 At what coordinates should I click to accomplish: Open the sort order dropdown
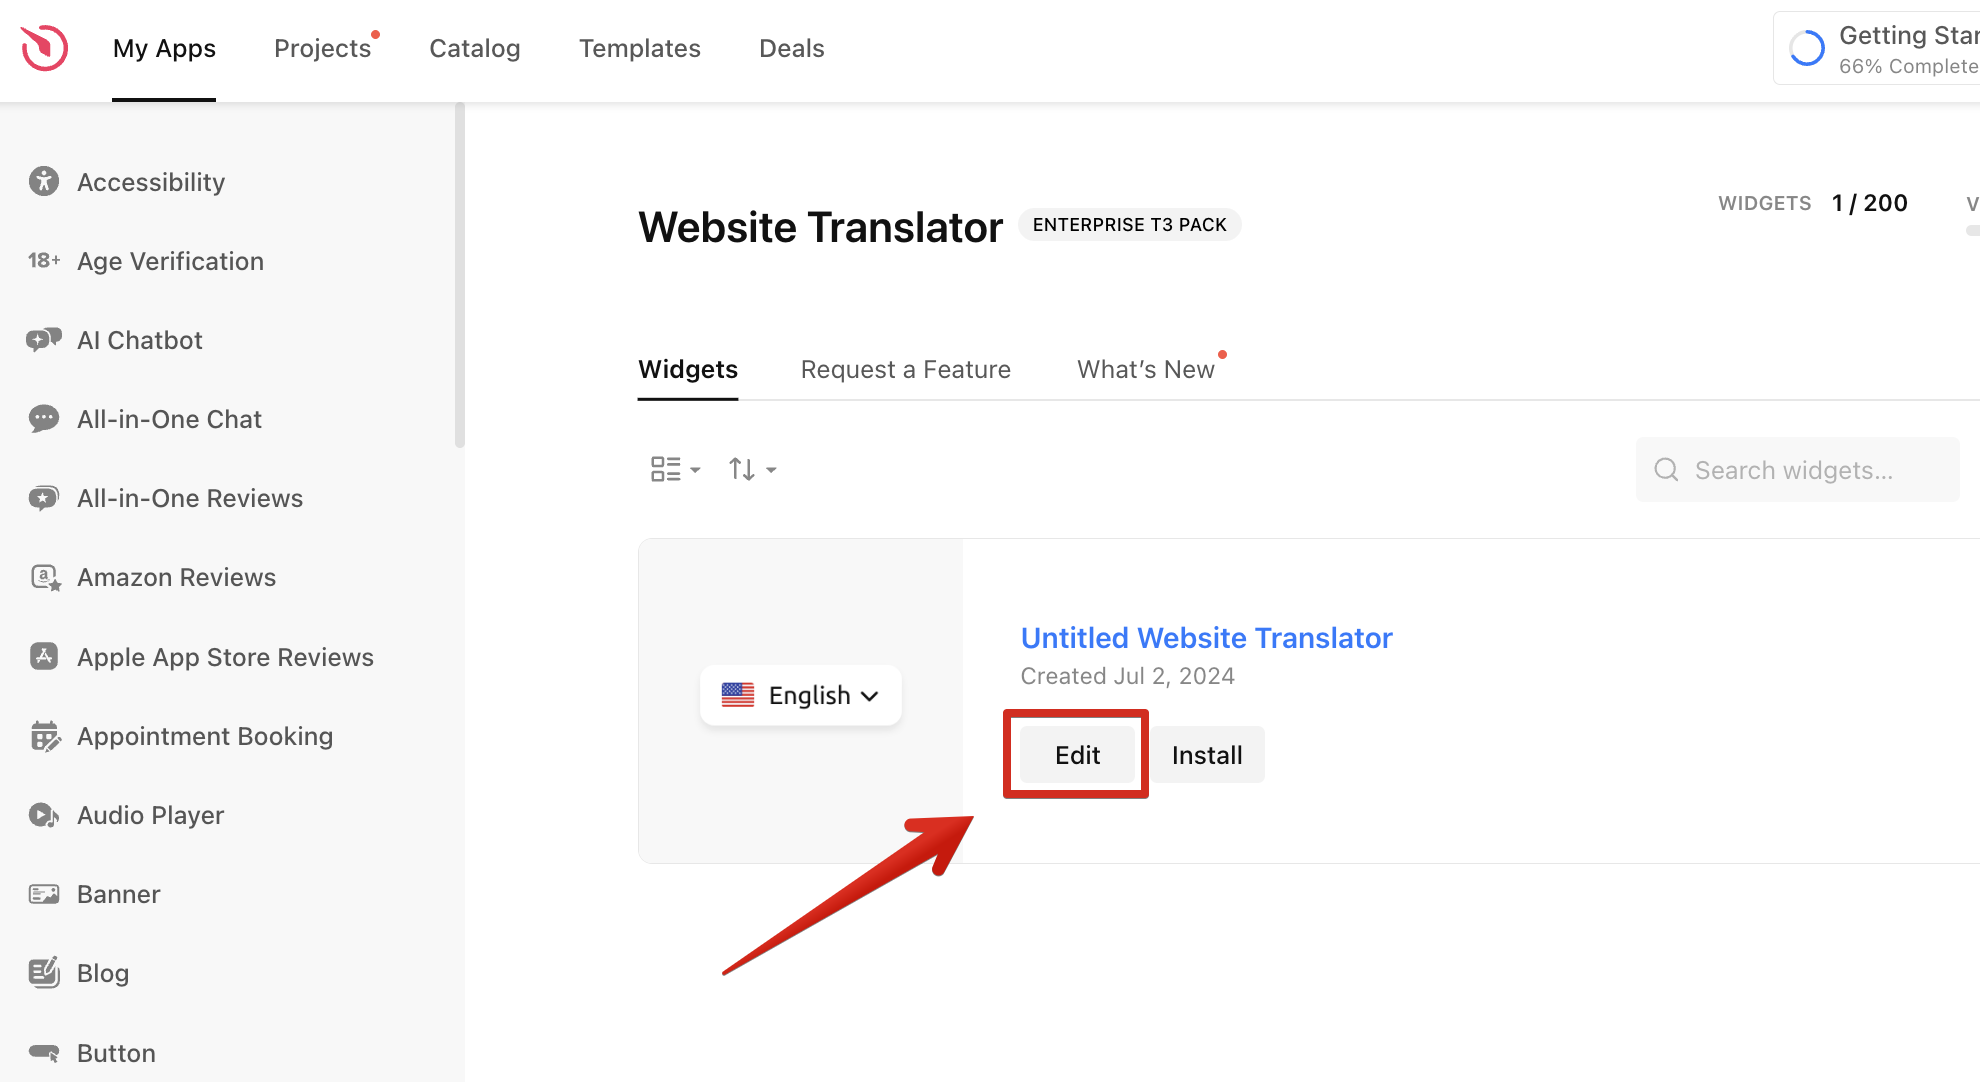752,469
